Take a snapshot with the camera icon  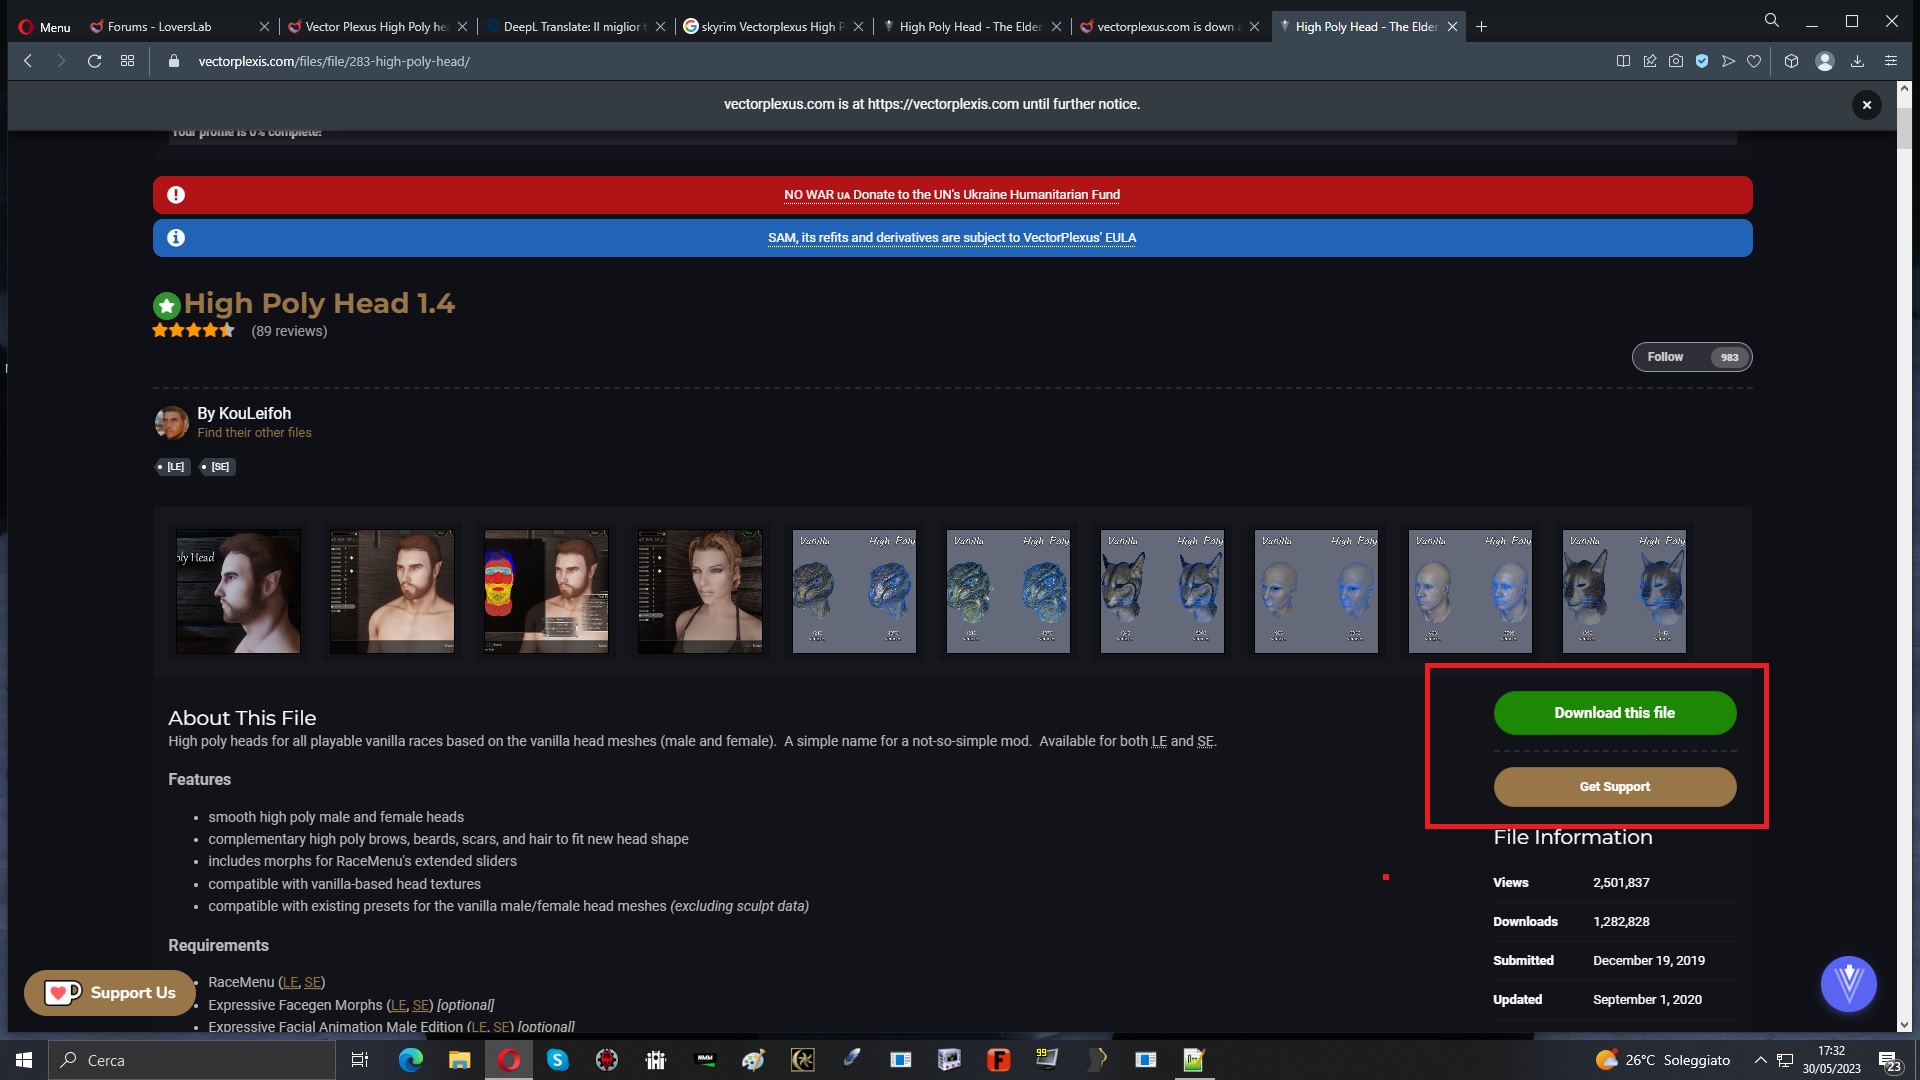1676,61
